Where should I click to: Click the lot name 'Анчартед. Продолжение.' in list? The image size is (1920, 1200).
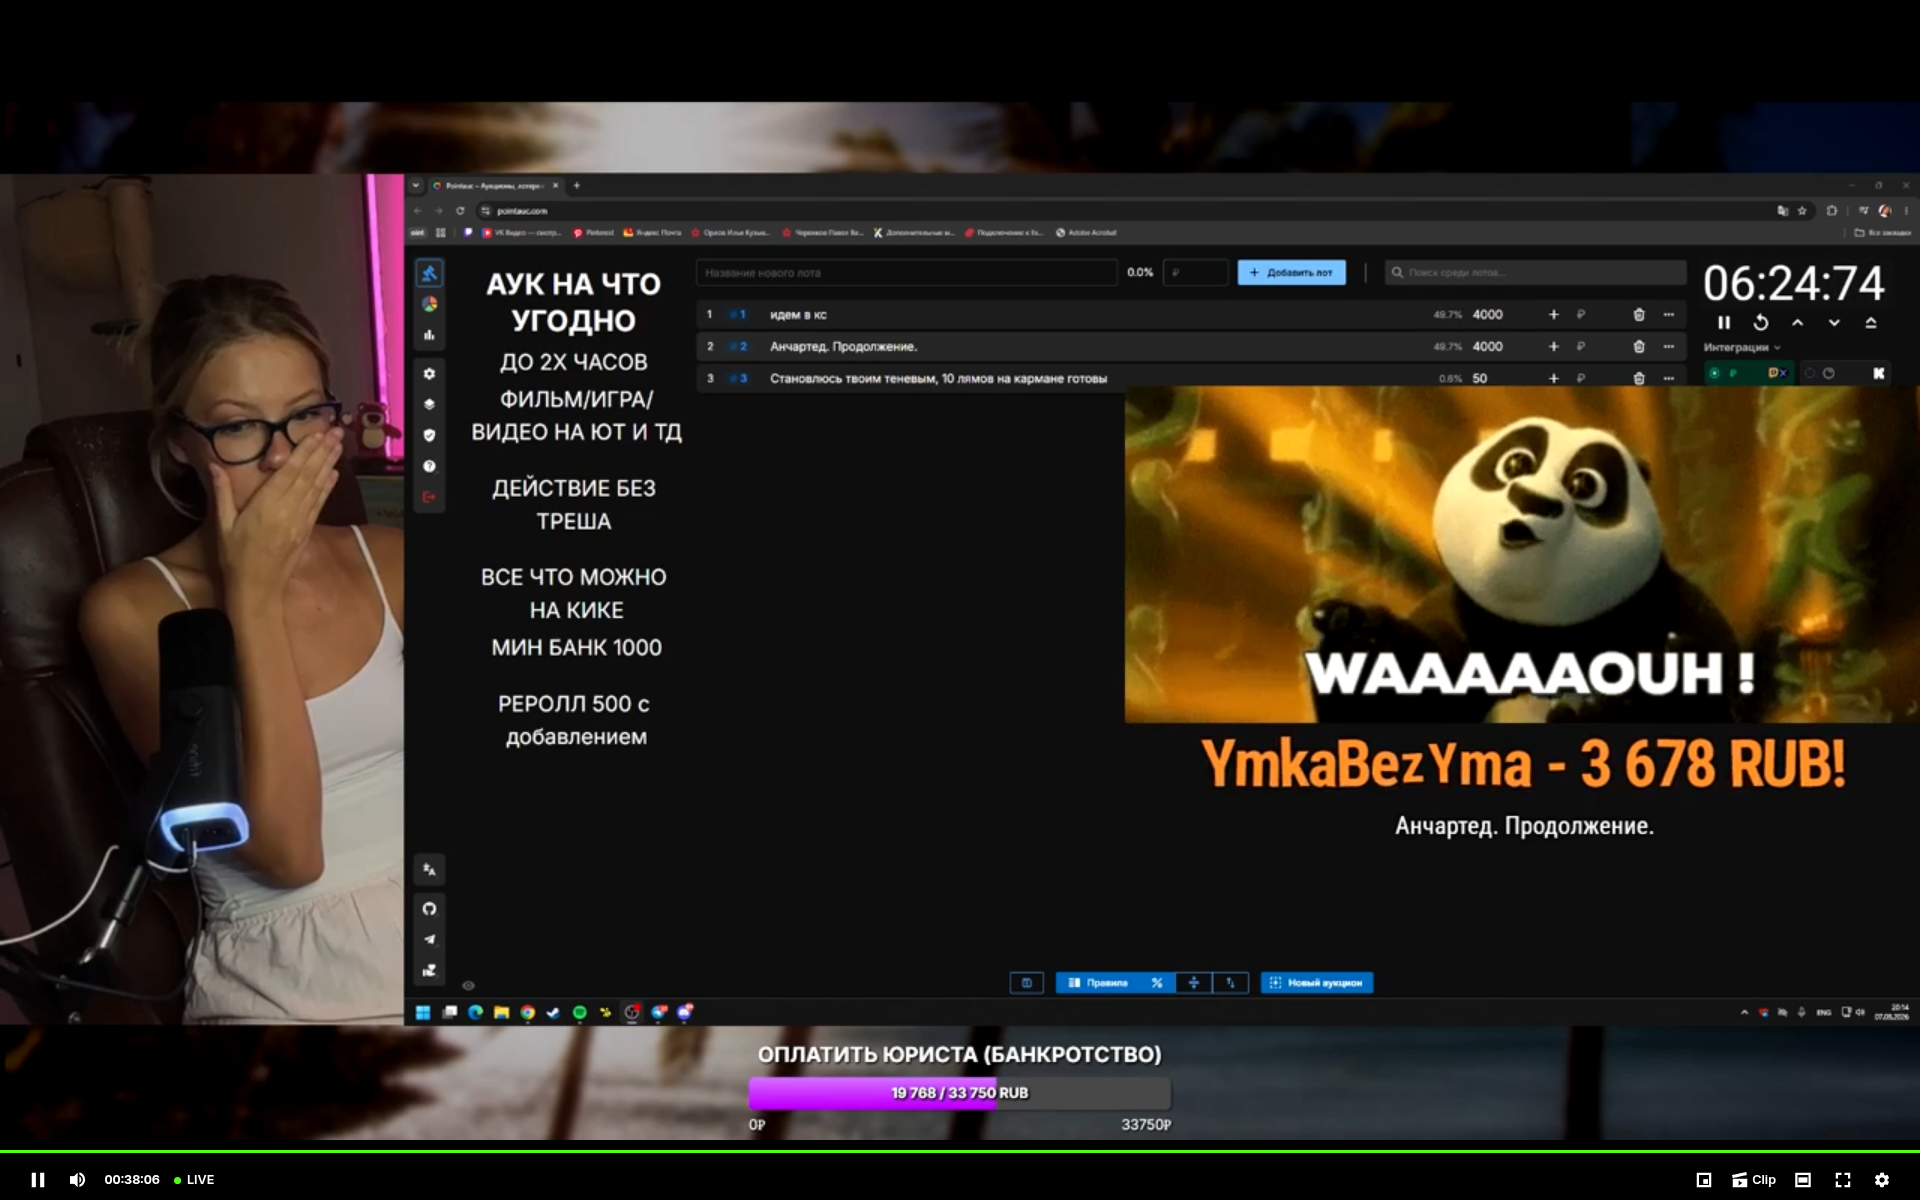click(843, 347)
